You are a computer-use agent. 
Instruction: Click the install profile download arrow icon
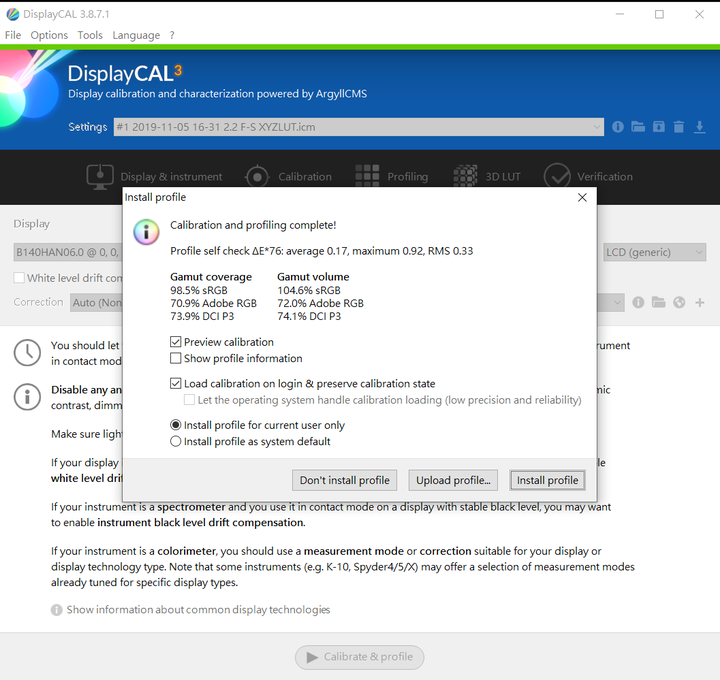[699, 127]
